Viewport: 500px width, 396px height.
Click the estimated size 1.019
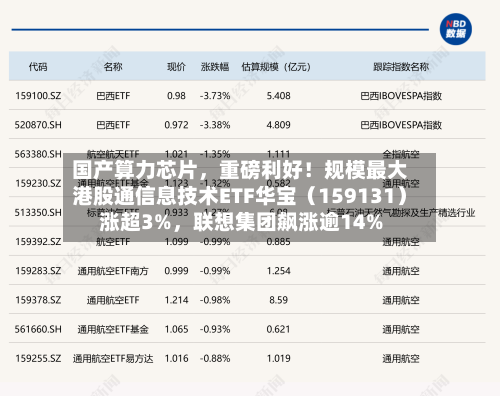pos(278,358)
